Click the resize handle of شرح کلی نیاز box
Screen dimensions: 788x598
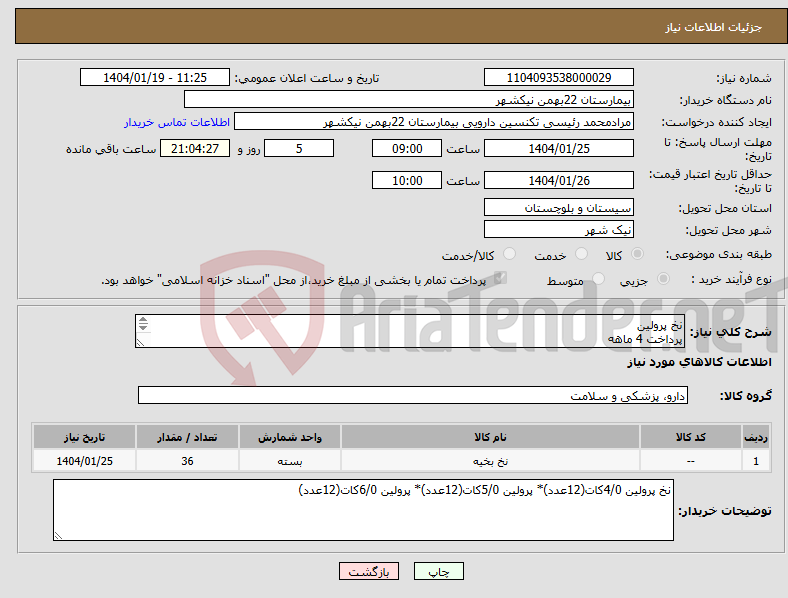pyautogui.click(x=140, y=342)
